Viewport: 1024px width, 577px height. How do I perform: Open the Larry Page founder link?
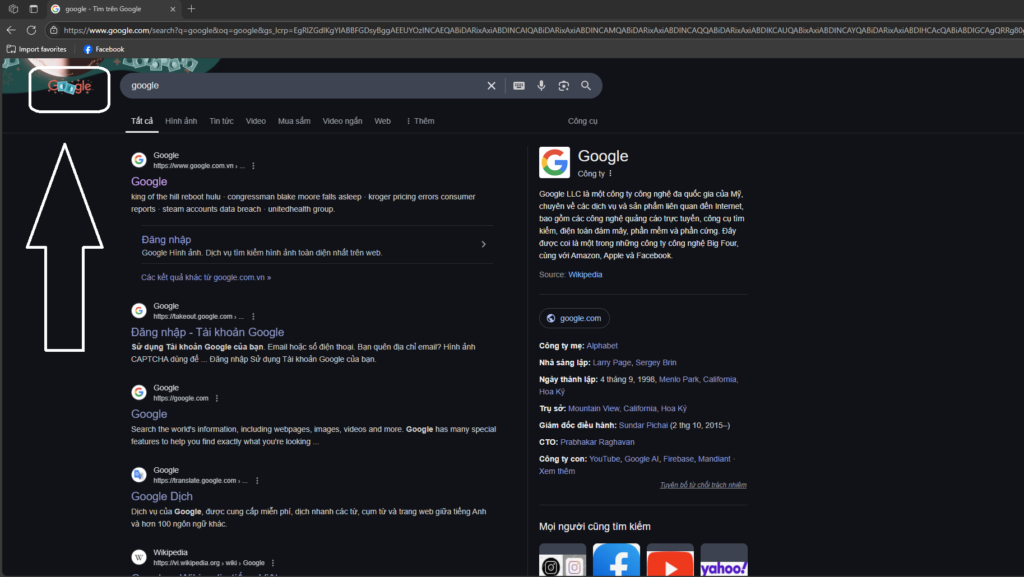pos(612,362)
